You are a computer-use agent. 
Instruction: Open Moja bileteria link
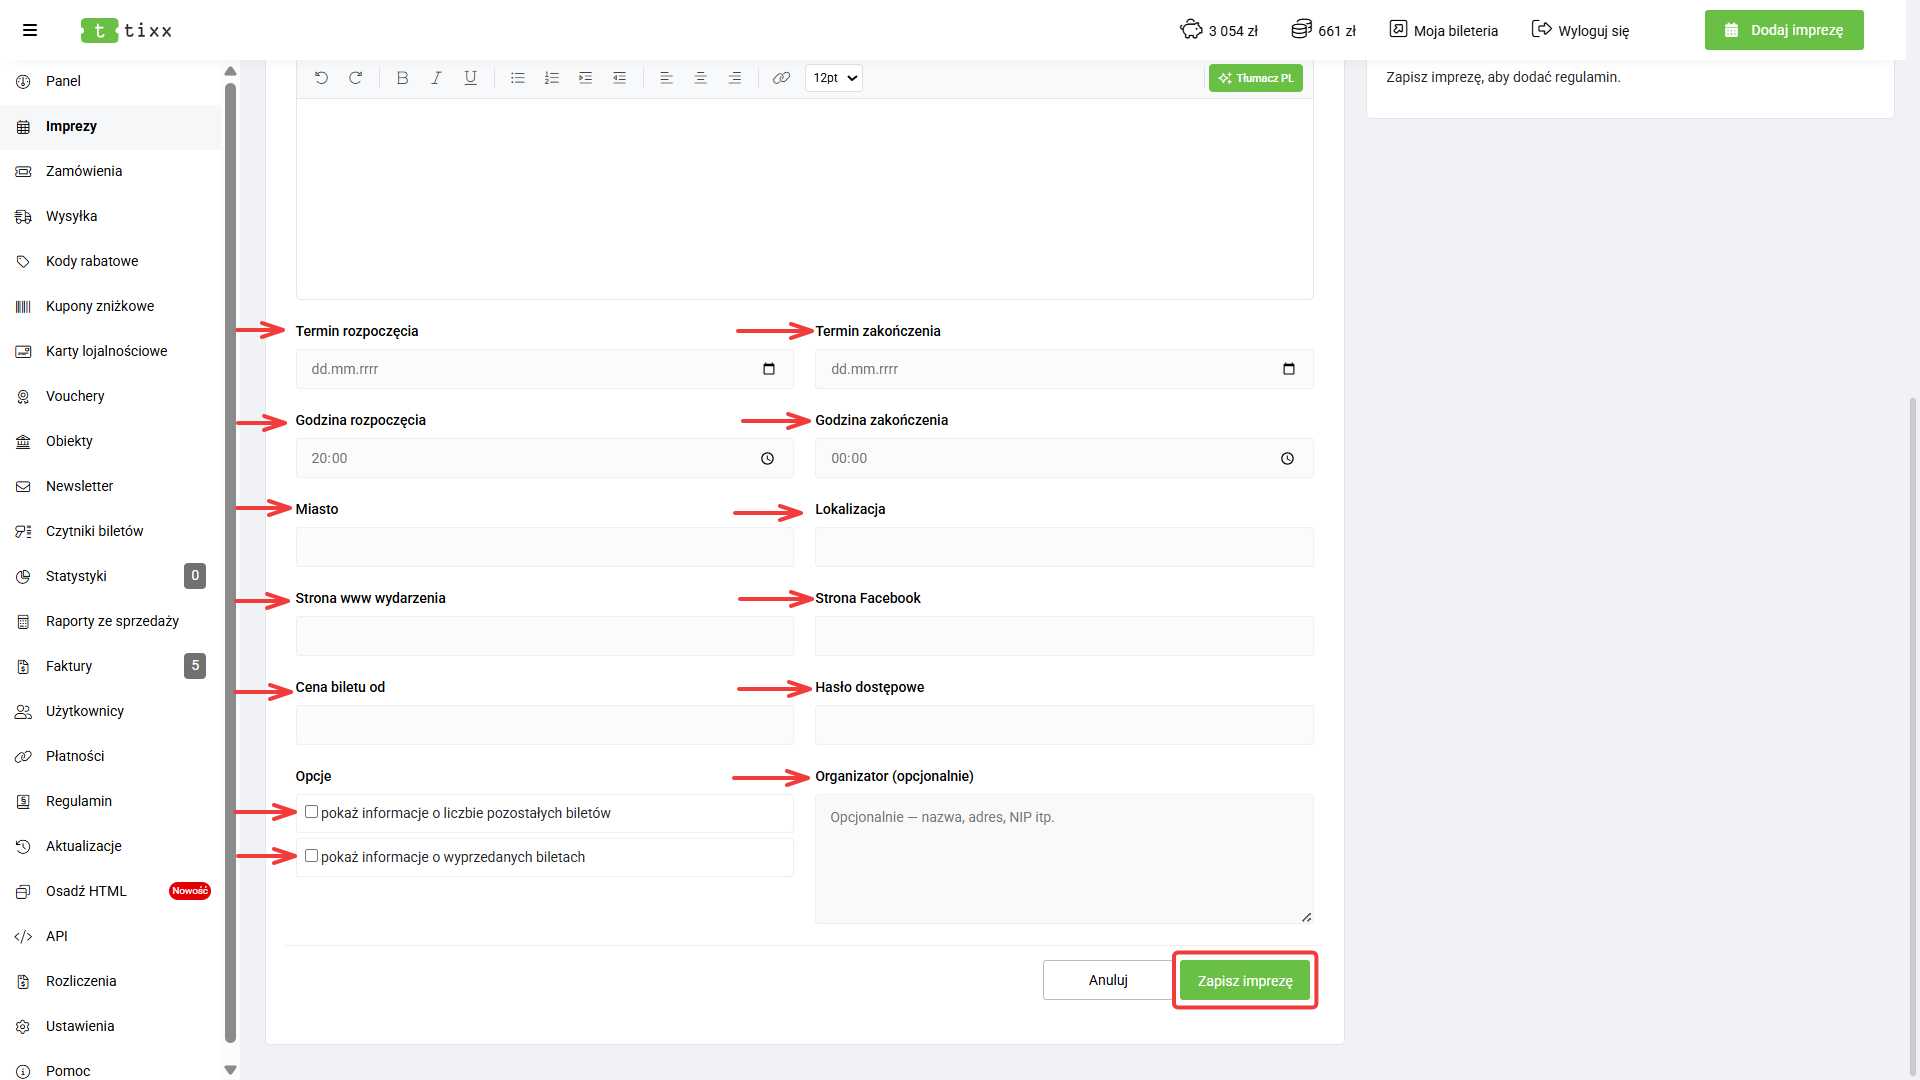1444,30
